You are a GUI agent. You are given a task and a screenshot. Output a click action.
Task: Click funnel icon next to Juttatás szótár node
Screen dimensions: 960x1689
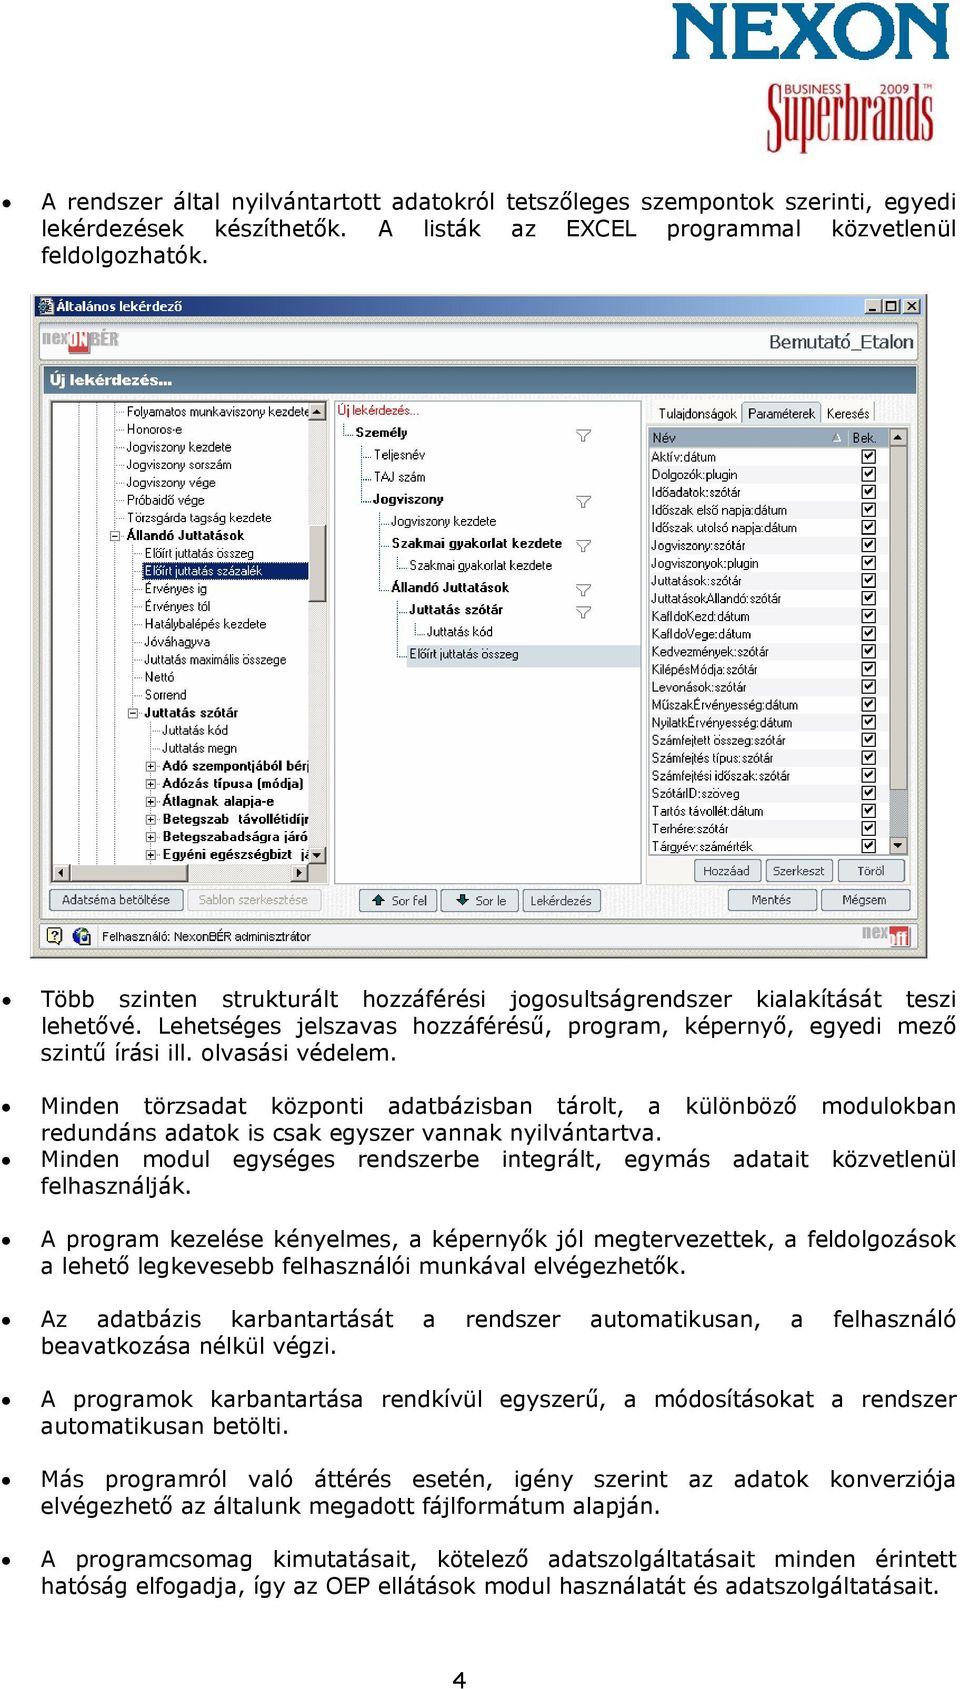pos(583,611)
